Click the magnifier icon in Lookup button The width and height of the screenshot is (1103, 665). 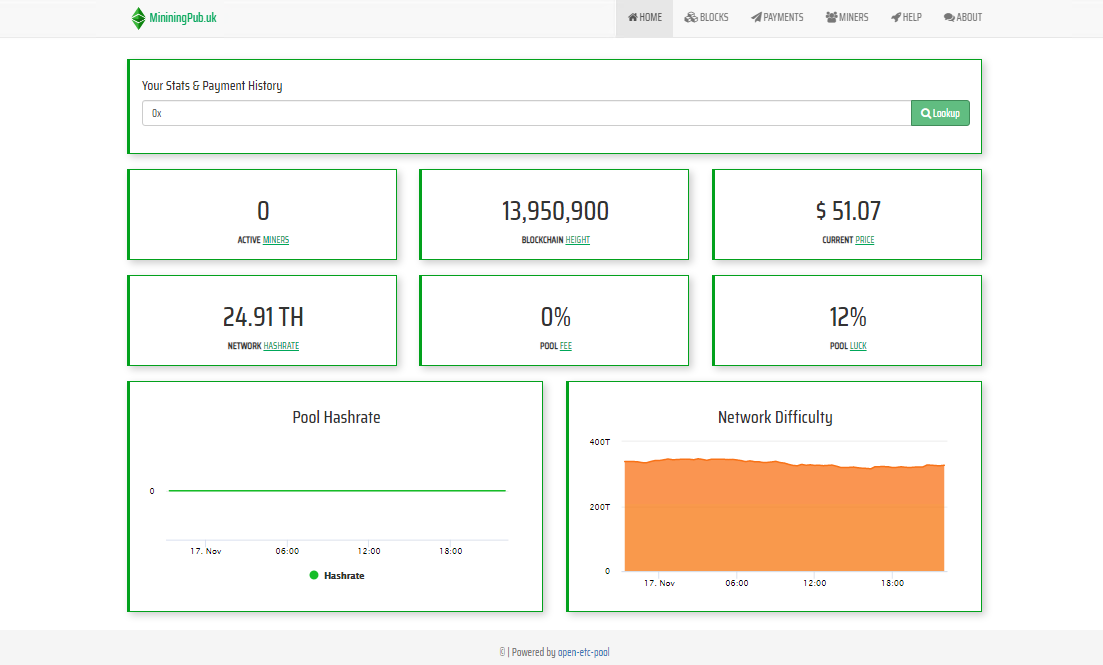[926, 113]
